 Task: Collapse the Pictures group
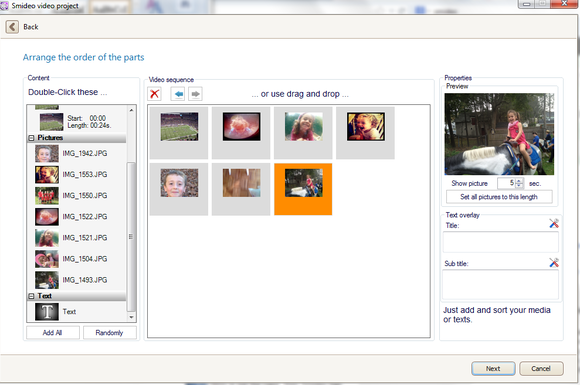click(31, 138)
